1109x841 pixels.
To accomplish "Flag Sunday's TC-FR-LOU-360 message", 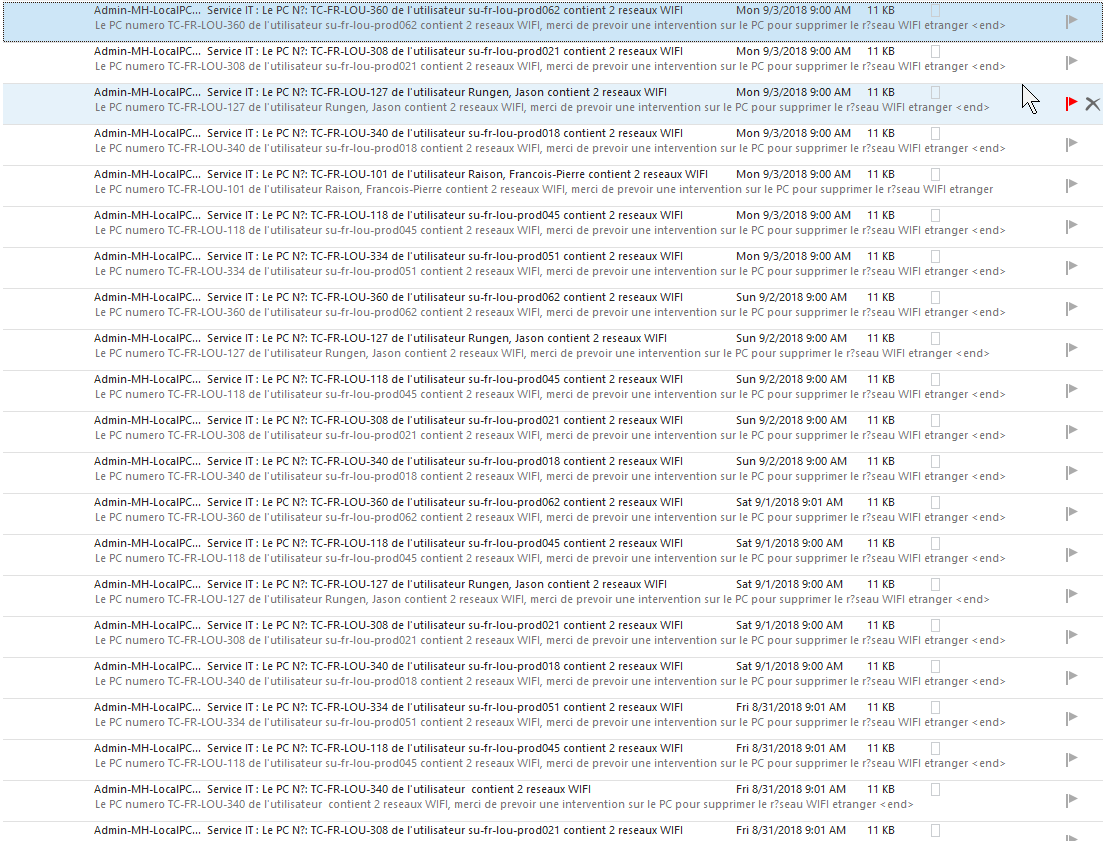I will point(1071,308).
